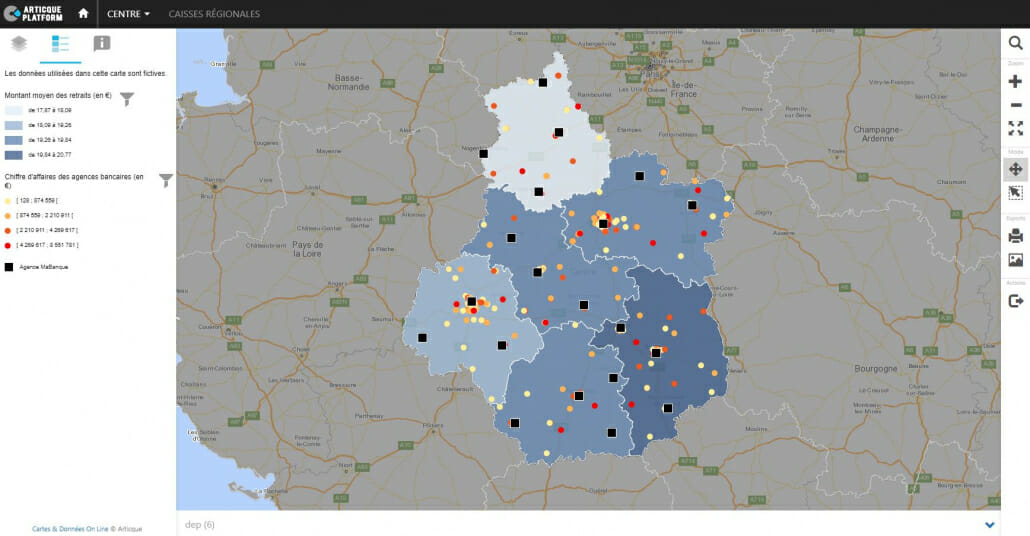Fit map to full extent
This screenshot has height=536, width=1030.
click(1016, 128)
